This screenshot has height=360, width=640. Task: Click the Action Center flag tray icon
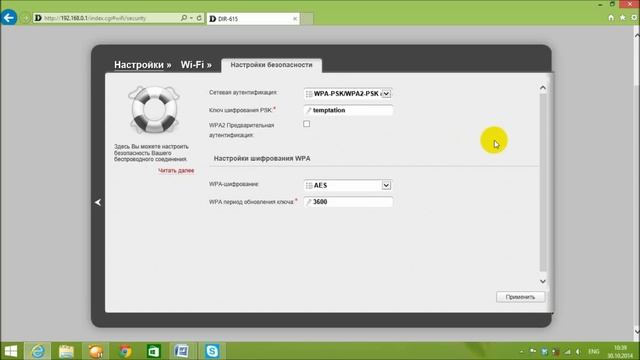coord(533,351)
